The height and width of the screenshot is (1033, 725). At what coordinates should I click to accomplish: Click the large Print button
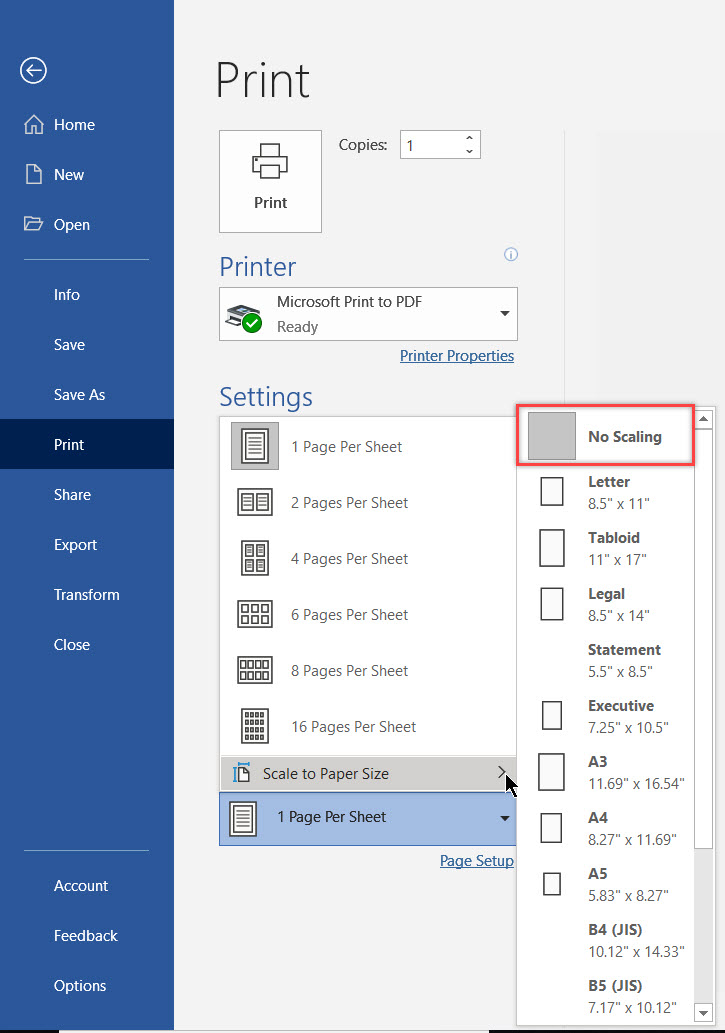(x=270, y=181)
